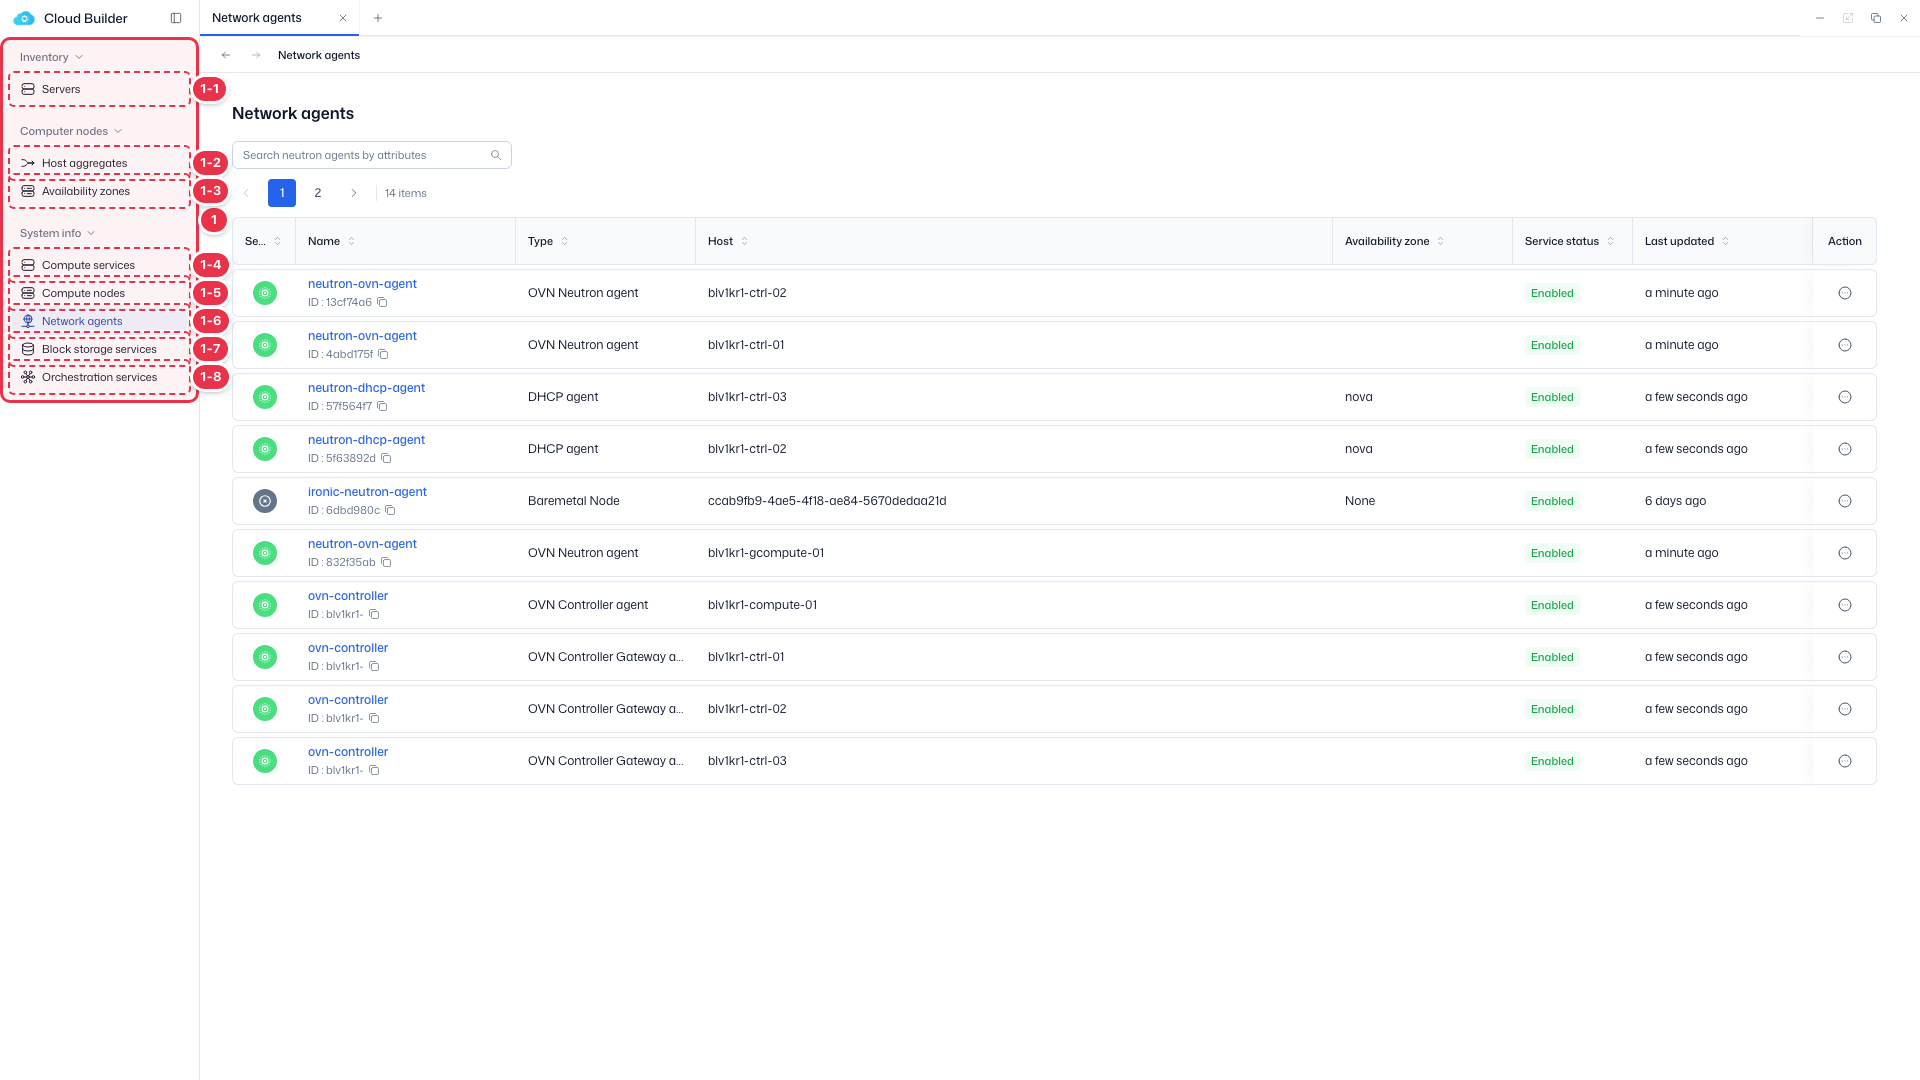Open action menu for ironic-neutron-agent row
The image size is (1920, 1080).
[x=1845, y=501]
